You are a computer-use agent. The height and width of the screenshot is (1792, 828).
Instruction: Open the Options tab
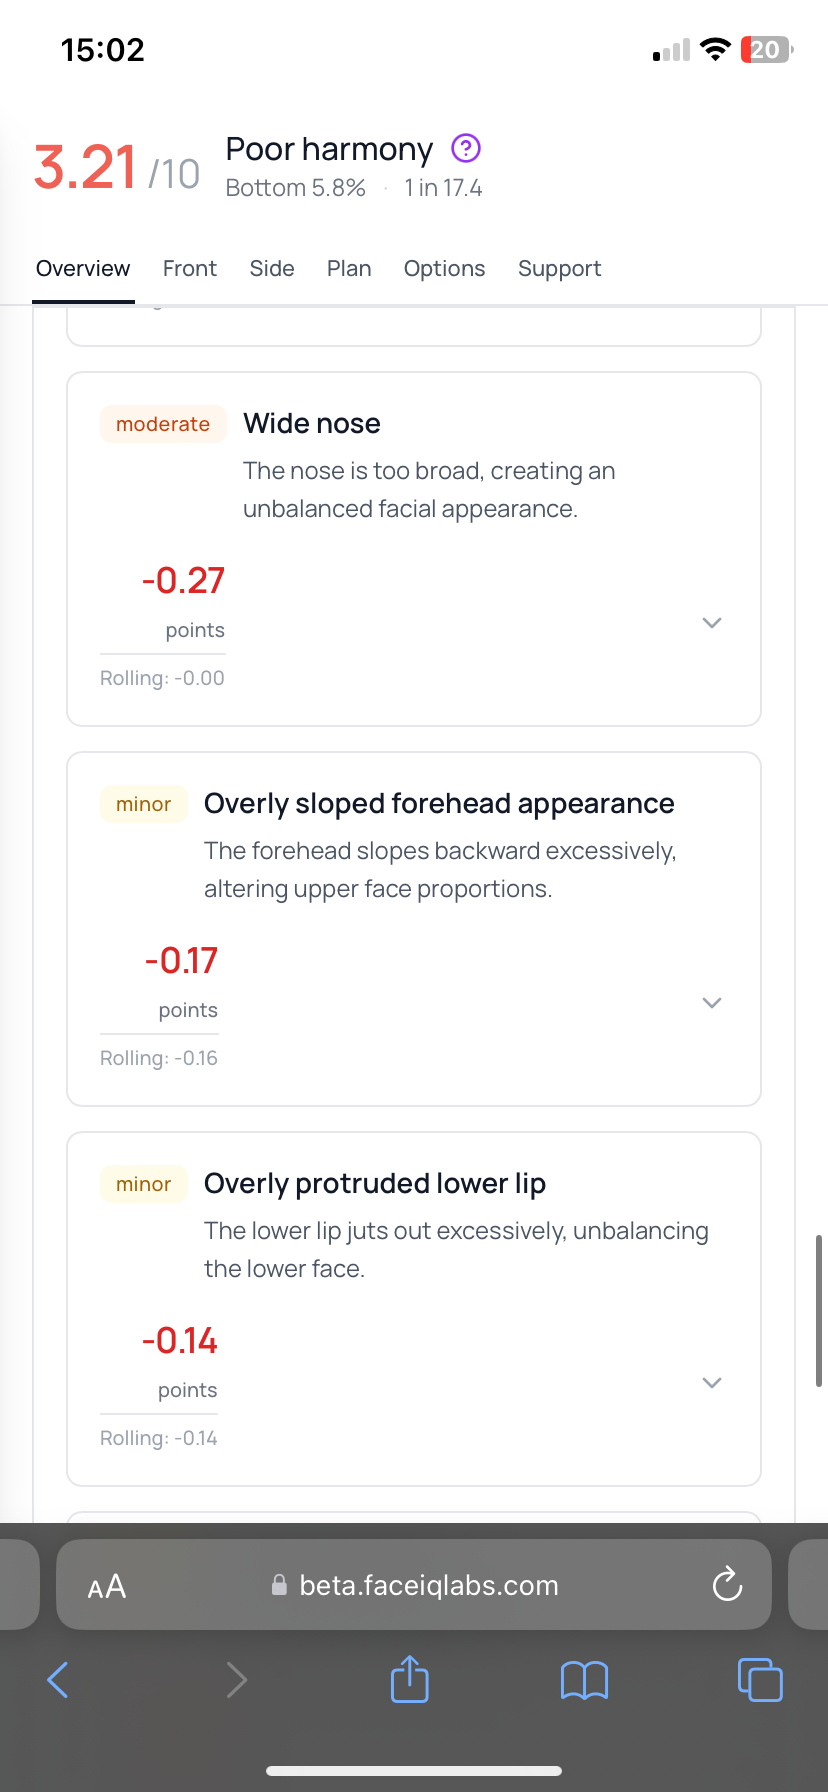(x=444, y=269)
